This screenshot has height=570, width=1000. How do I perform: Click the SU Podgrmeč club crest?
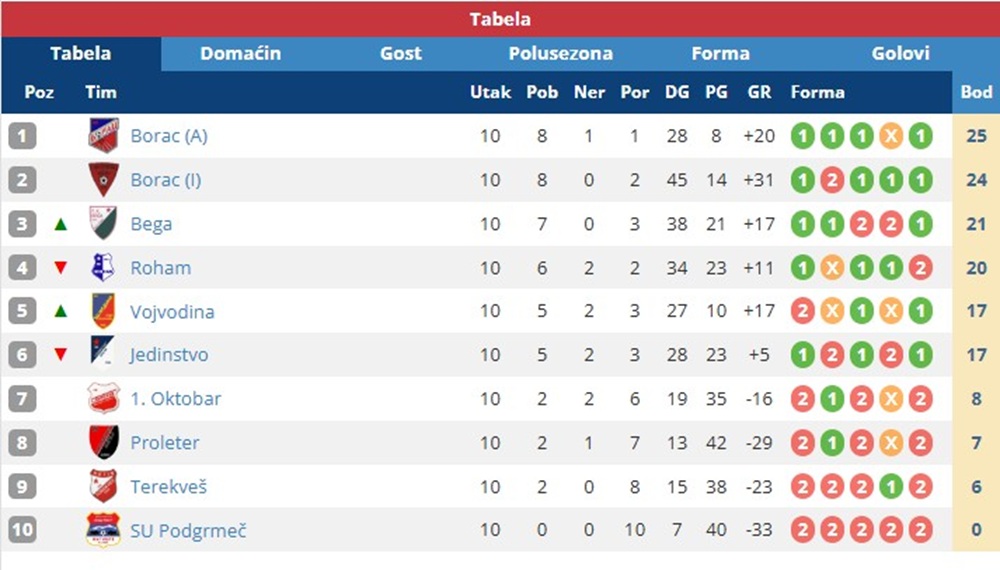[x=103, y=530]
